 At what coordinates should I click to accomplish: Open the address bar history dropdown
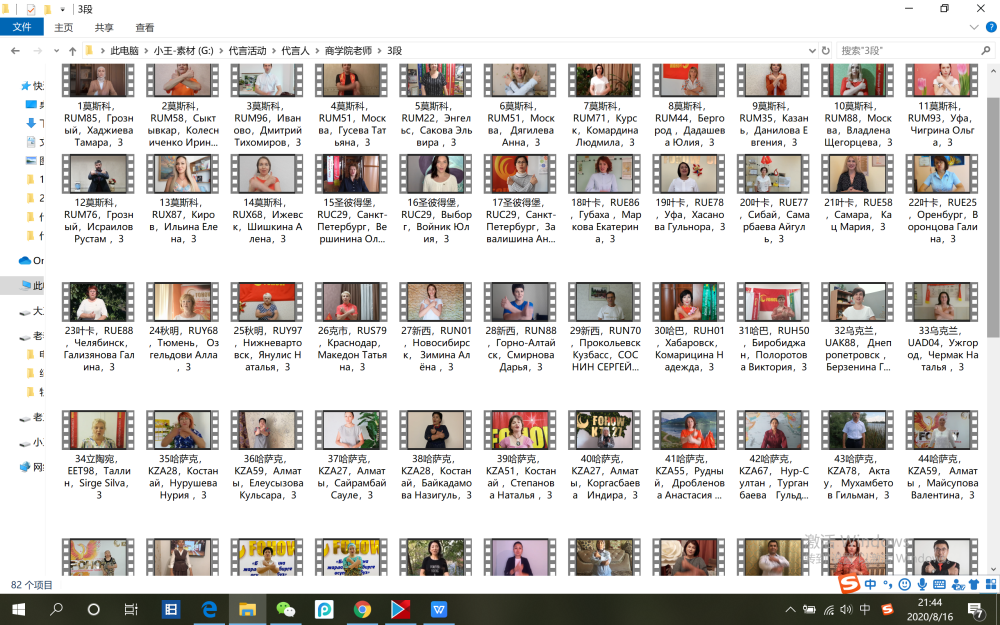(x=812, y=50)
